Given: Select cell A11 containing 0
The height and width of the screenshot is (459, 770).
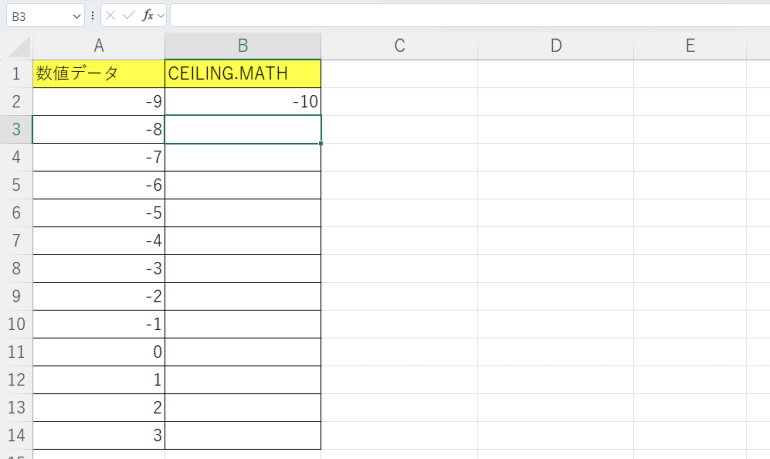Looking at the screenshot, I should pos(98,353).
